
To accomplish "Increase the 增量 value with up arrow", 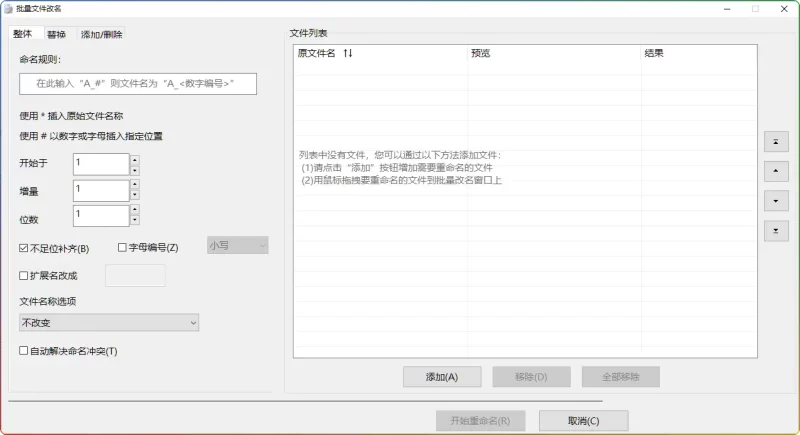I will coord(135,185).
